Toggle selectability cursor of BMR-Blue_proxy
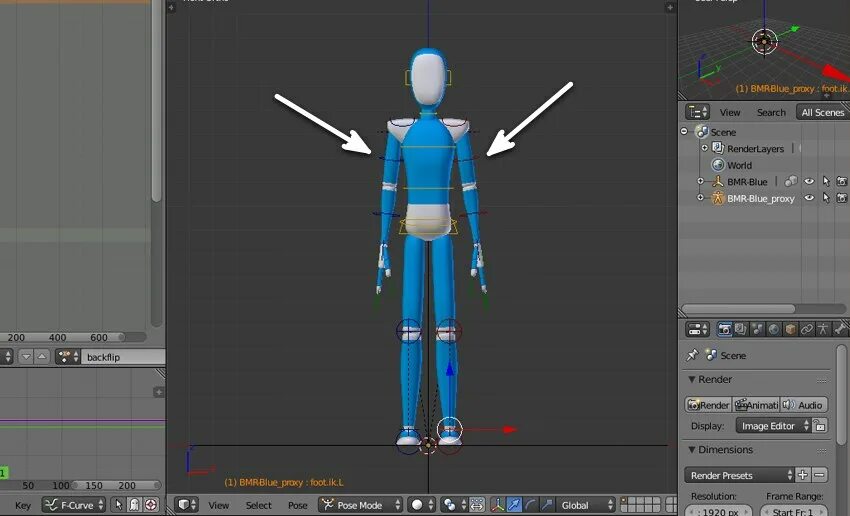 point(826,198)
